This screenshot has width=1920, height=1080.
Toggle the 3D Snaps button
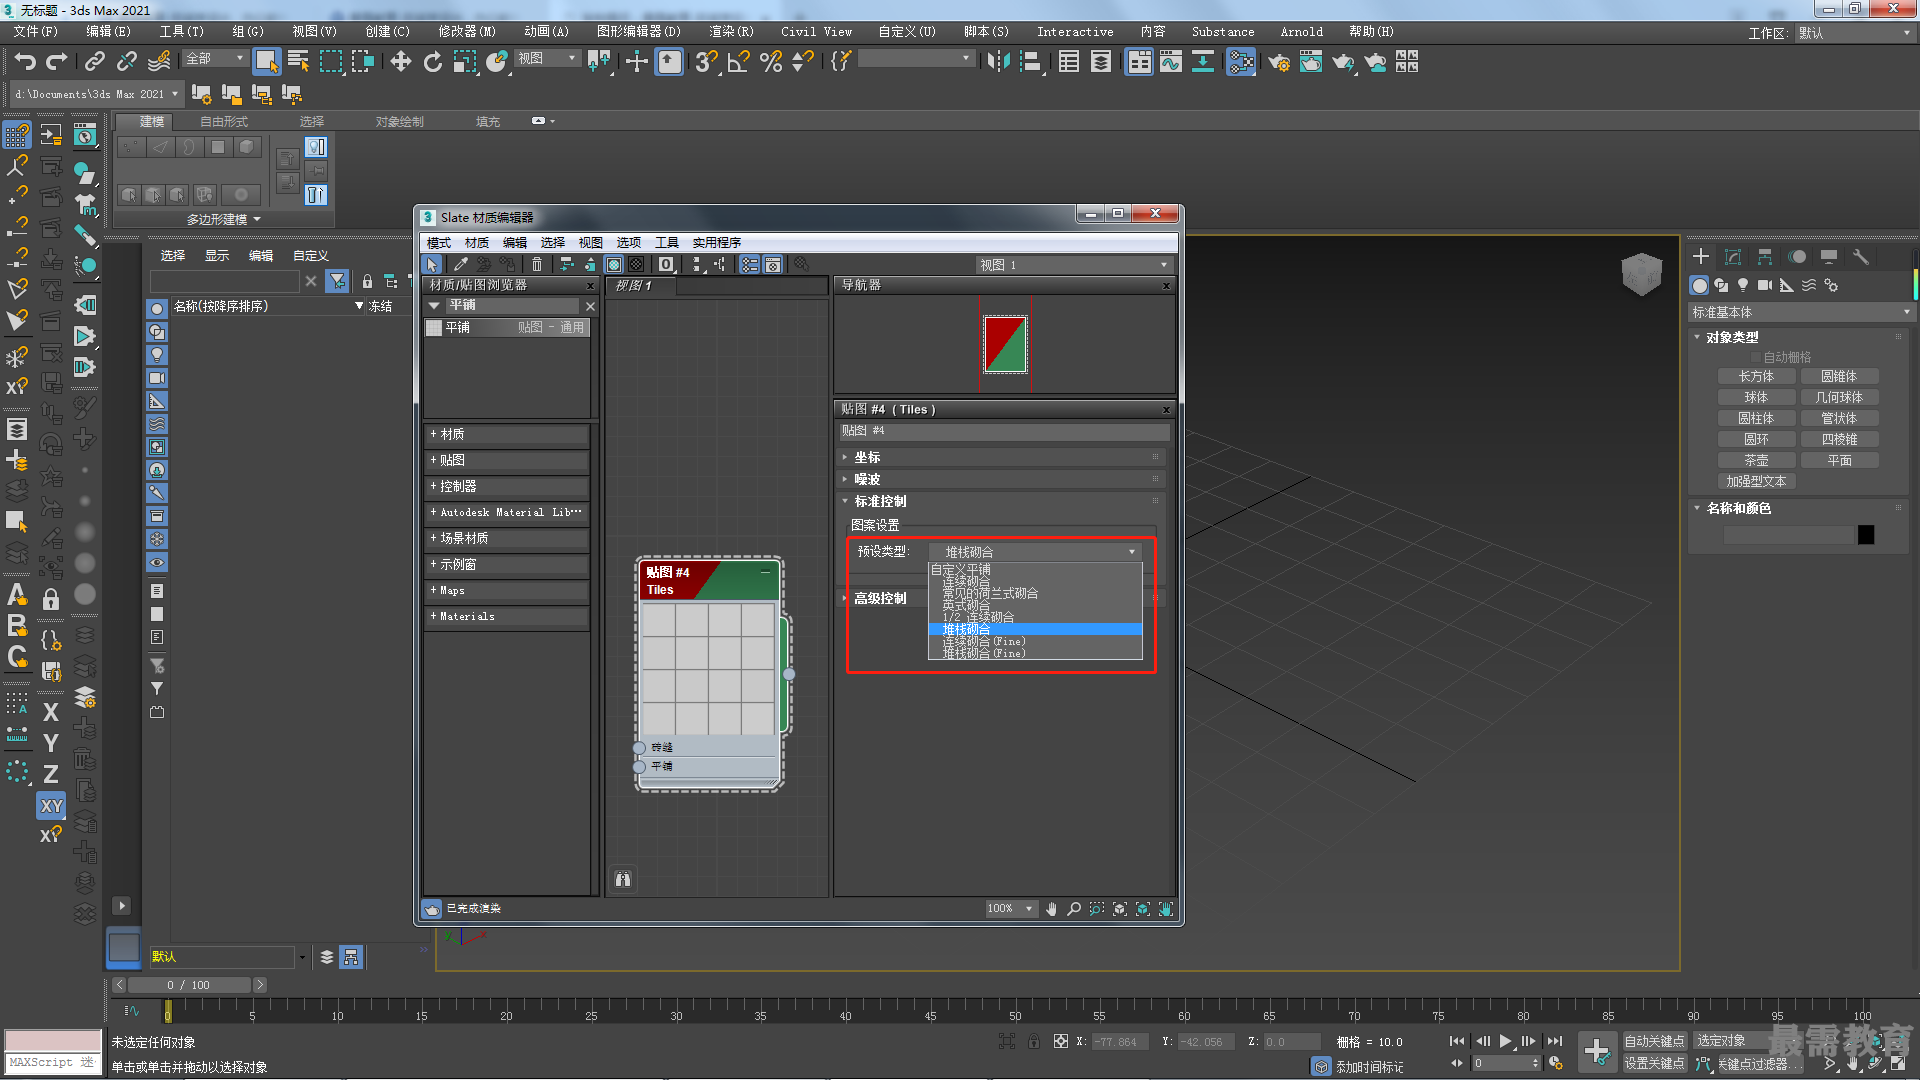pyautogui.click(x=707, y=62)
